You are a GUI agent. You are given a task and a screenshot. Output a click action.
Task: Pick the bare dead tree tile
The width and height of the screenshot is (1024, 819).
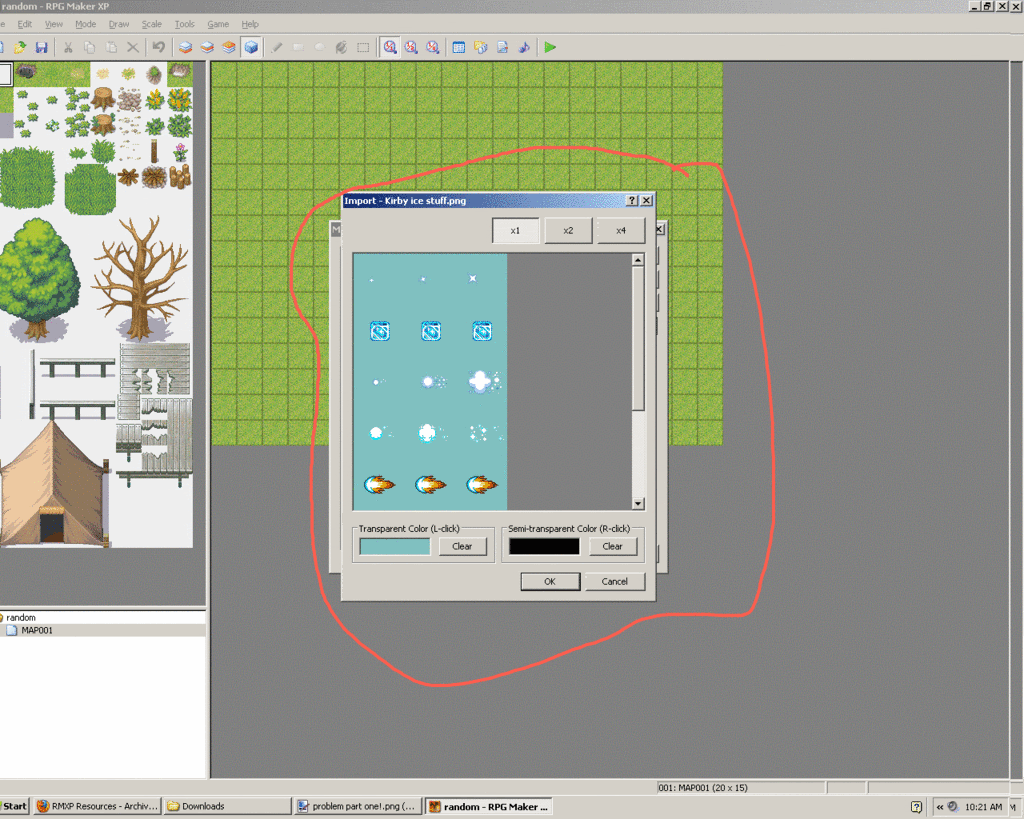tap(140, 278)
